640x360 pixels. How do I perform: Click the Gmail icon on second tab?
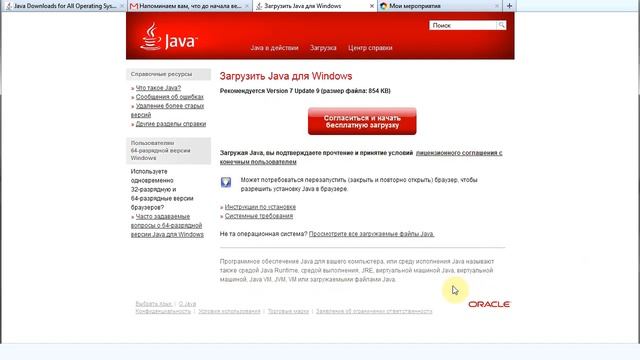point(133,6)
